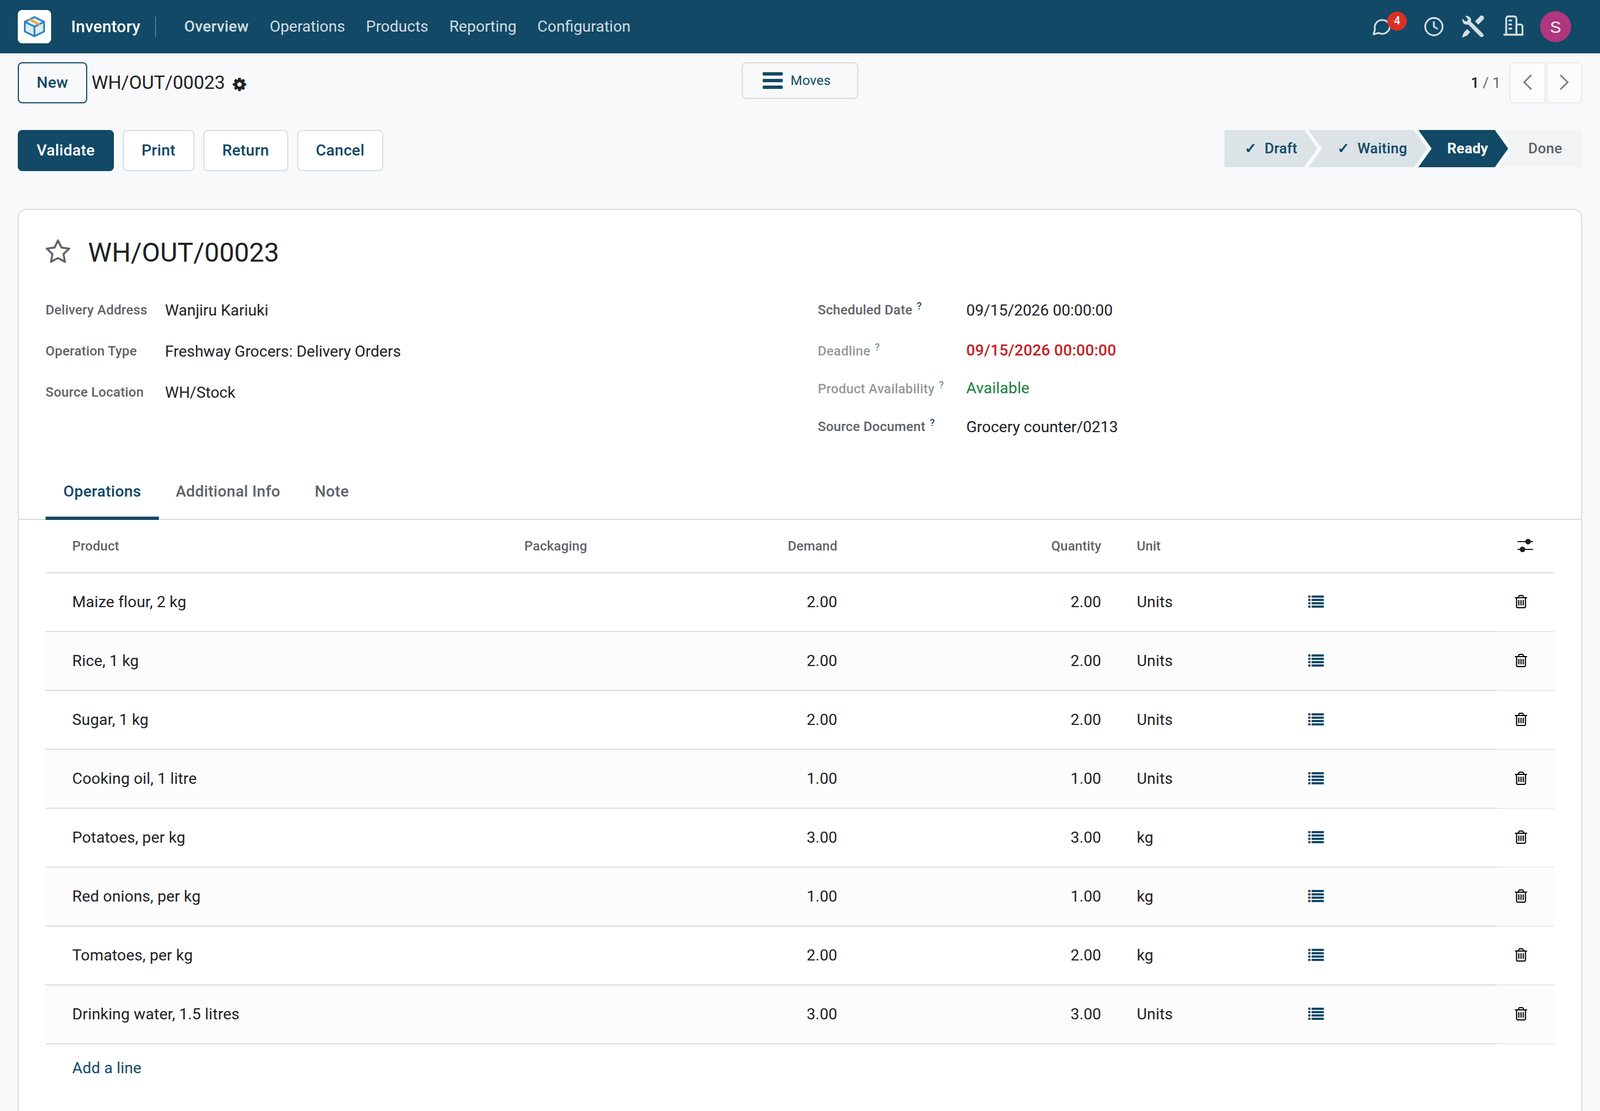
Task: Click the Source Document field value
Action: tap(1042, 427)
